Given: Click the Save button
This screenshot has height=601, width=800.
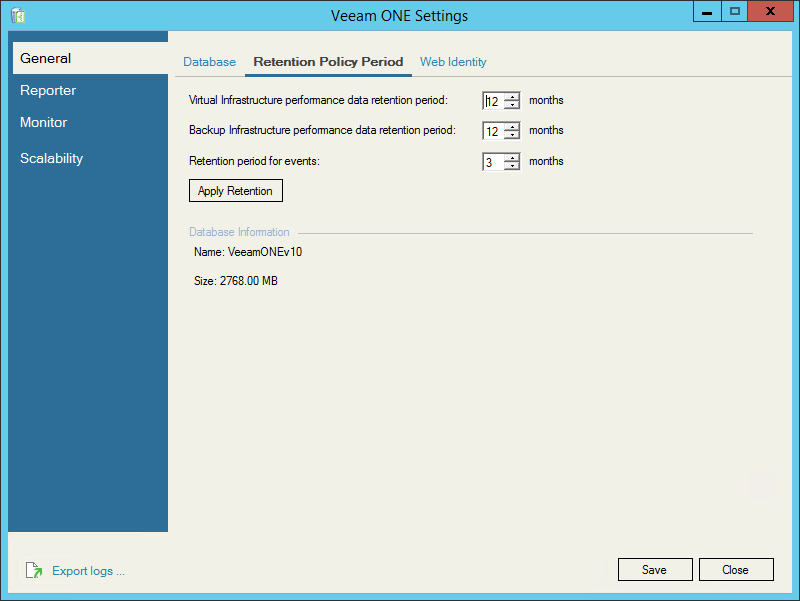Looking at the screenshot, I should (x=655, y=569).
